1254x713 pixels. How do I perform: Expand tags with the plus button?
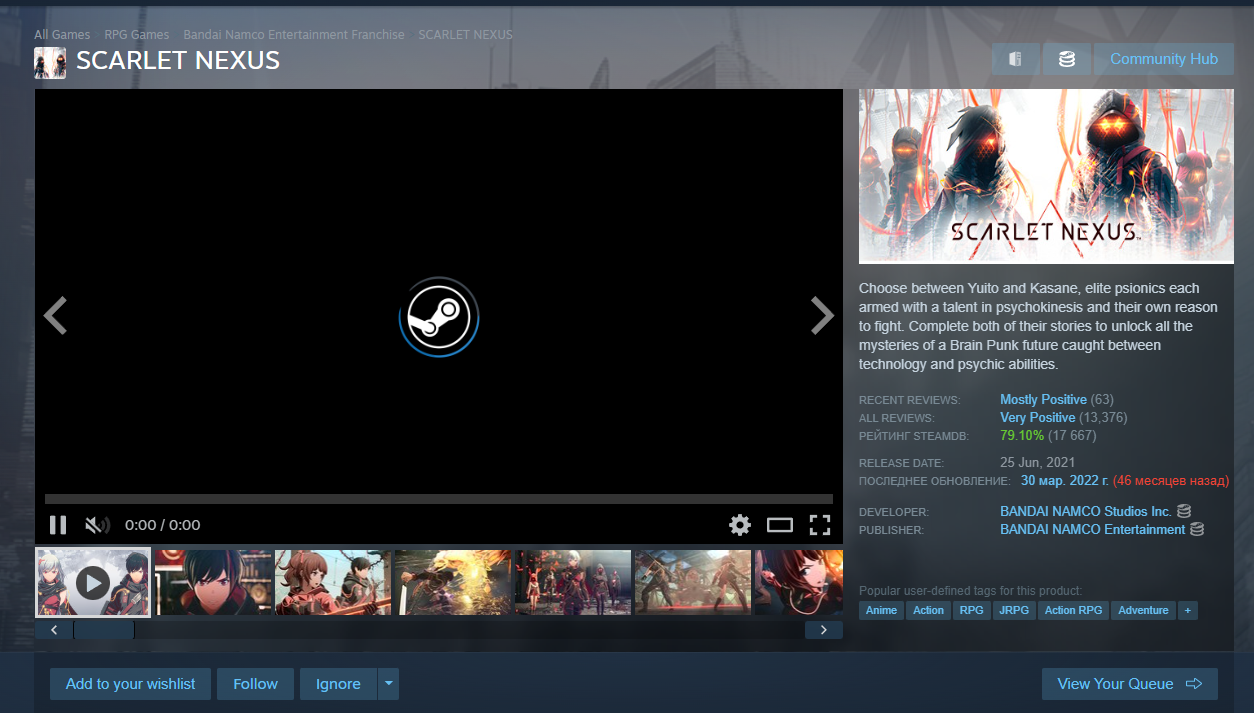pos(1187,610)
